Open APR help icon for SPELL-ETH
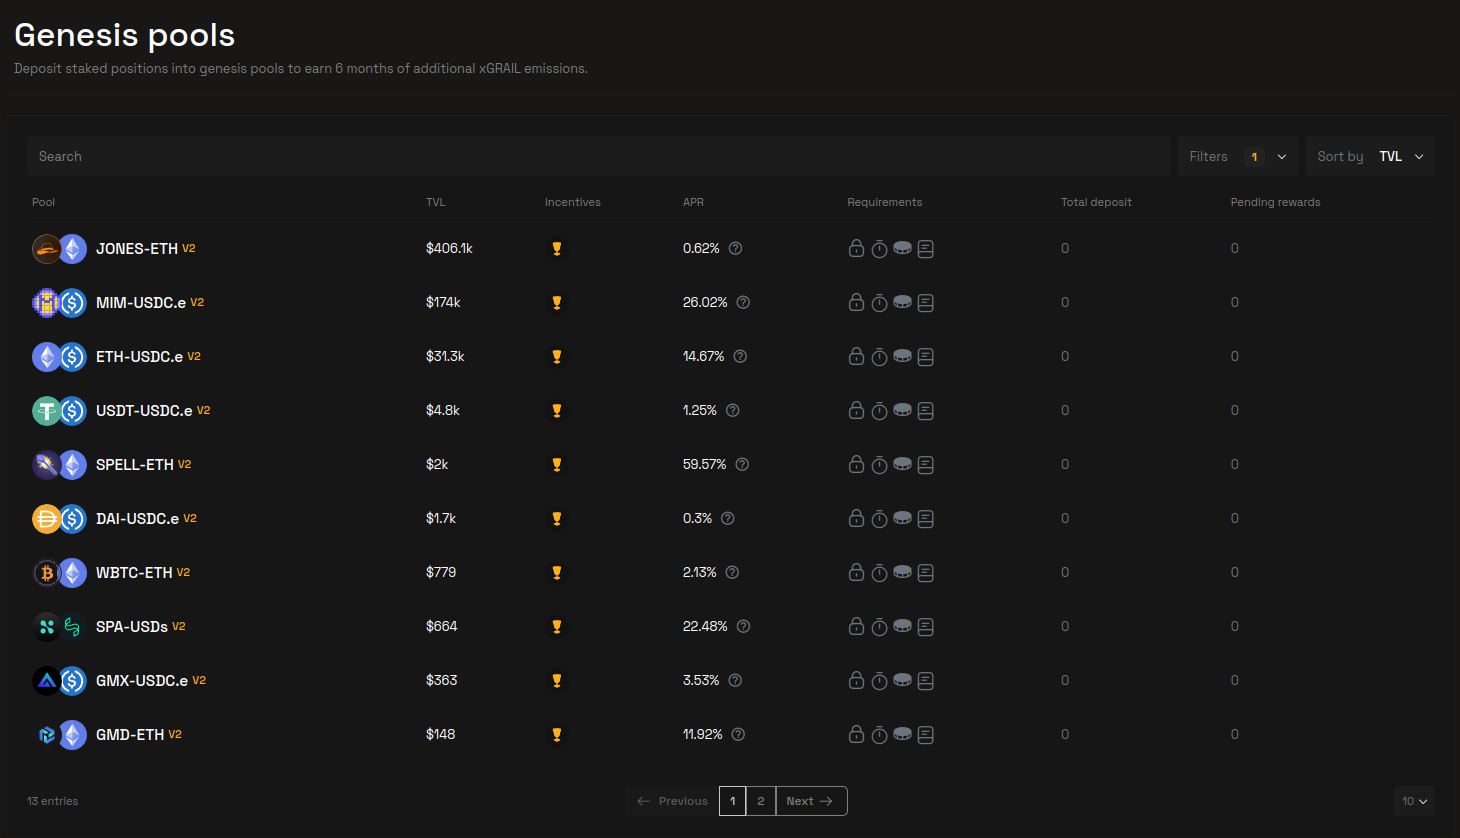 tap(742, 464)
